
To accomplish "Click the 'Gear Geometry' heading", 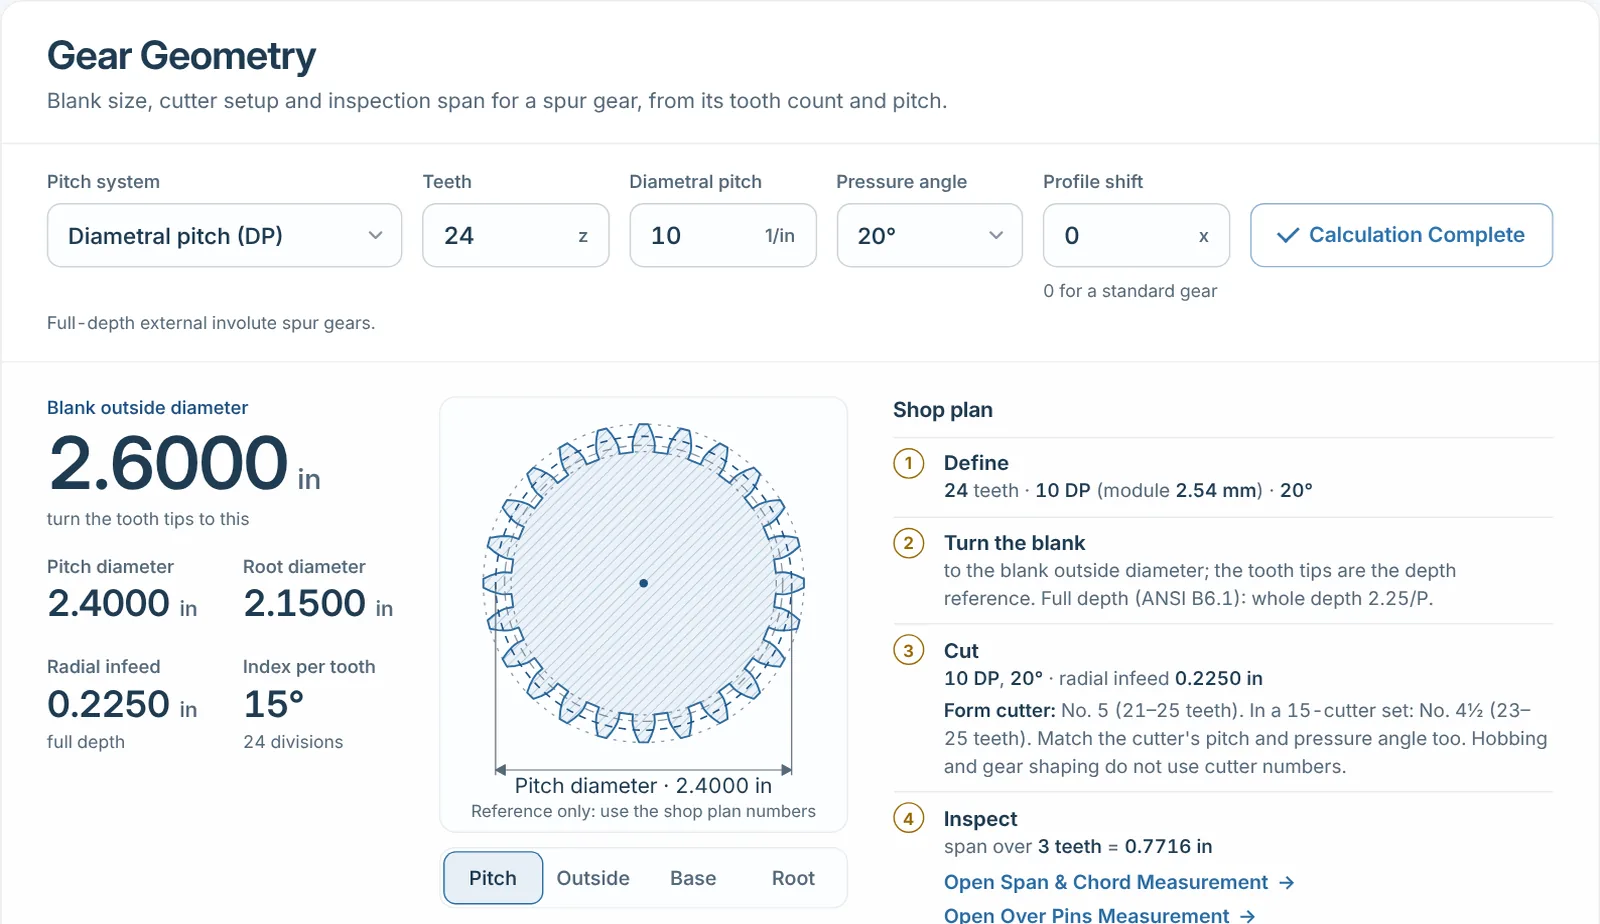I will [x=181, y=56].
